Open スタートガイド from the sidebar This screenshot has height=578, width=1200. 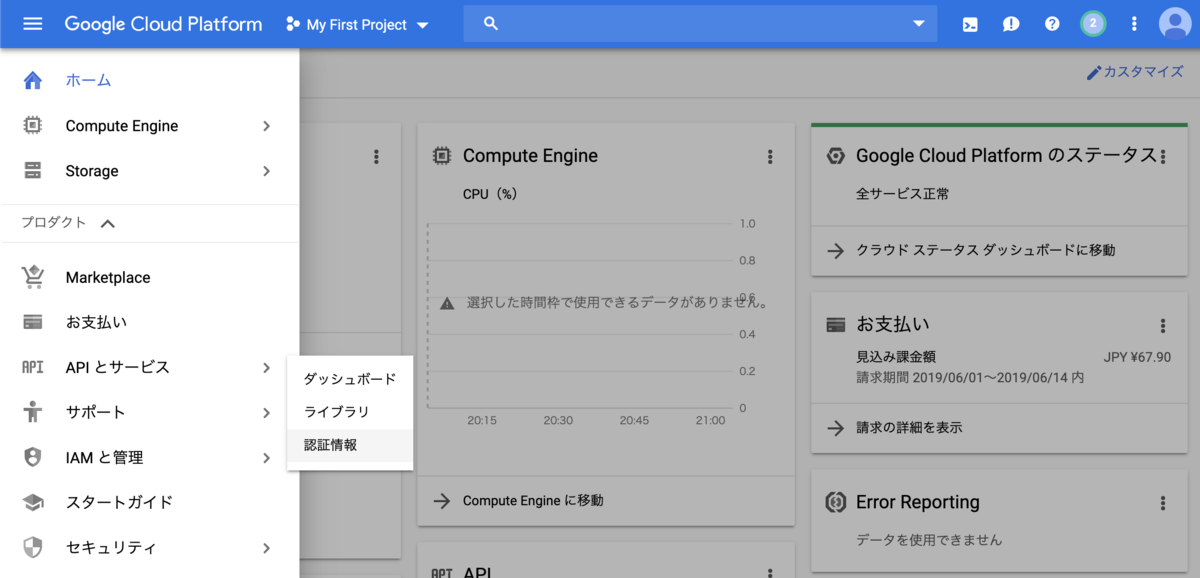click(119, 502)
